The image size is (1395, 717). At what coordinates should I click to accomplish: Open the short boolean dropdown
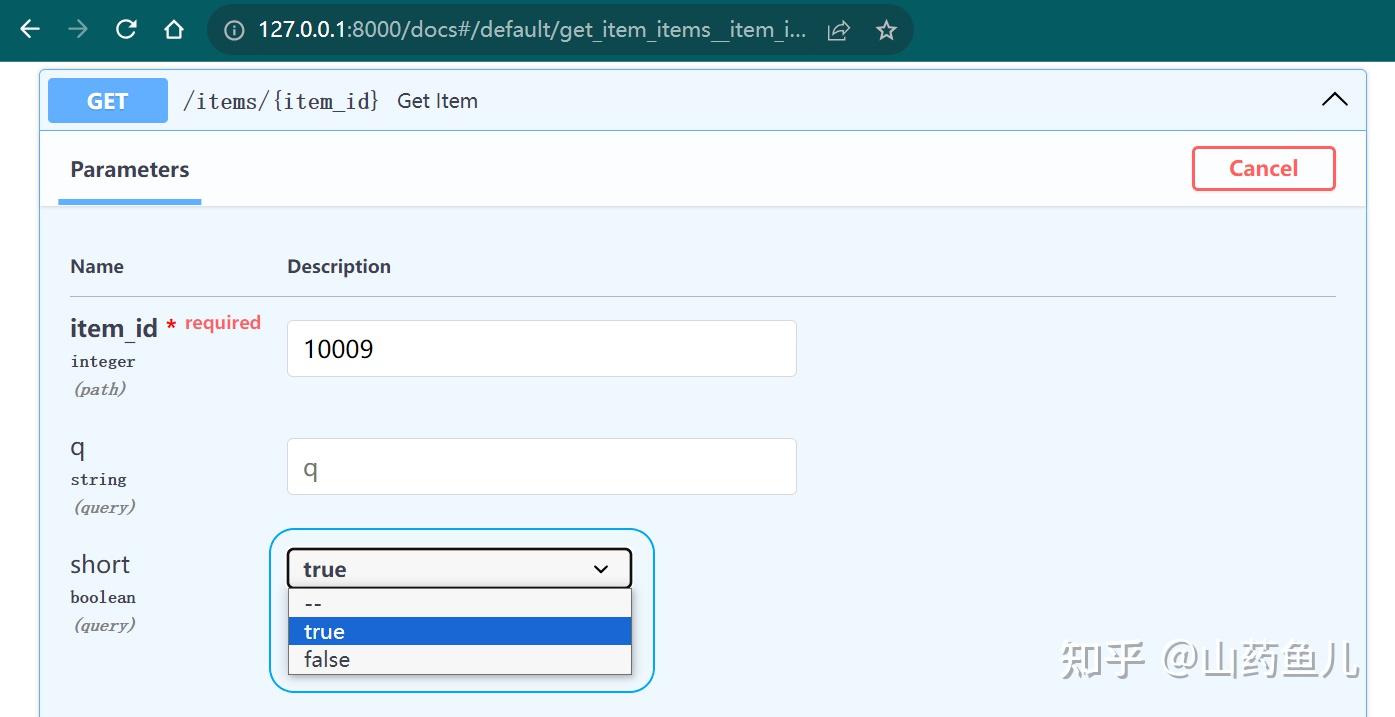[460, 569]
